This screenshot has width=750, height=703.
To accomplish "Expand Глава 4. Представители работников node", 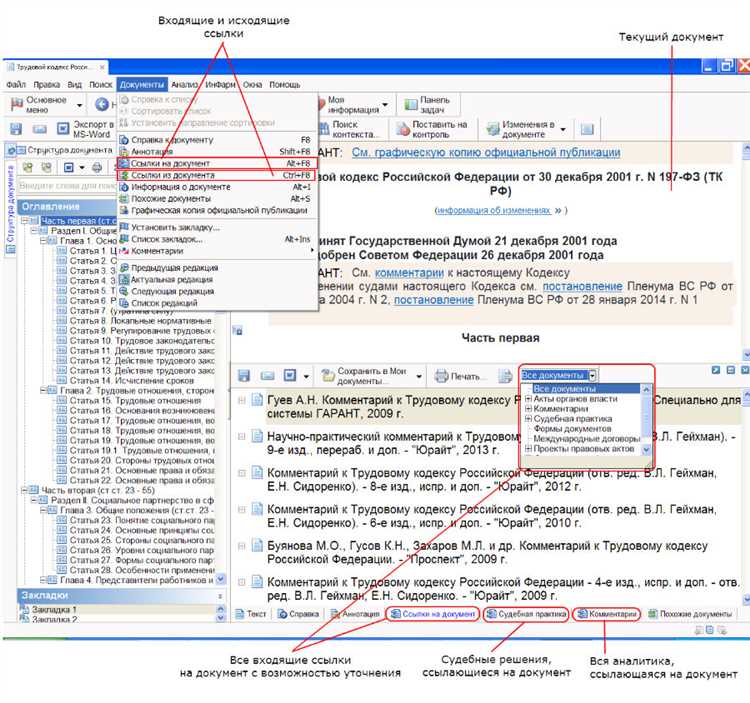I will point(44,580).
